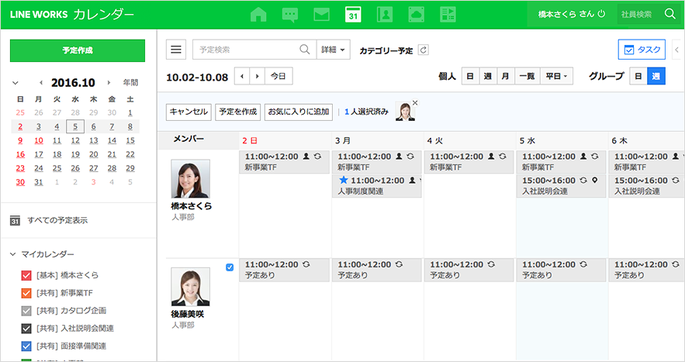Select group 週 view tab
Image resolution: width=685 pixels, height=362 pixels.
coord(656,76)
